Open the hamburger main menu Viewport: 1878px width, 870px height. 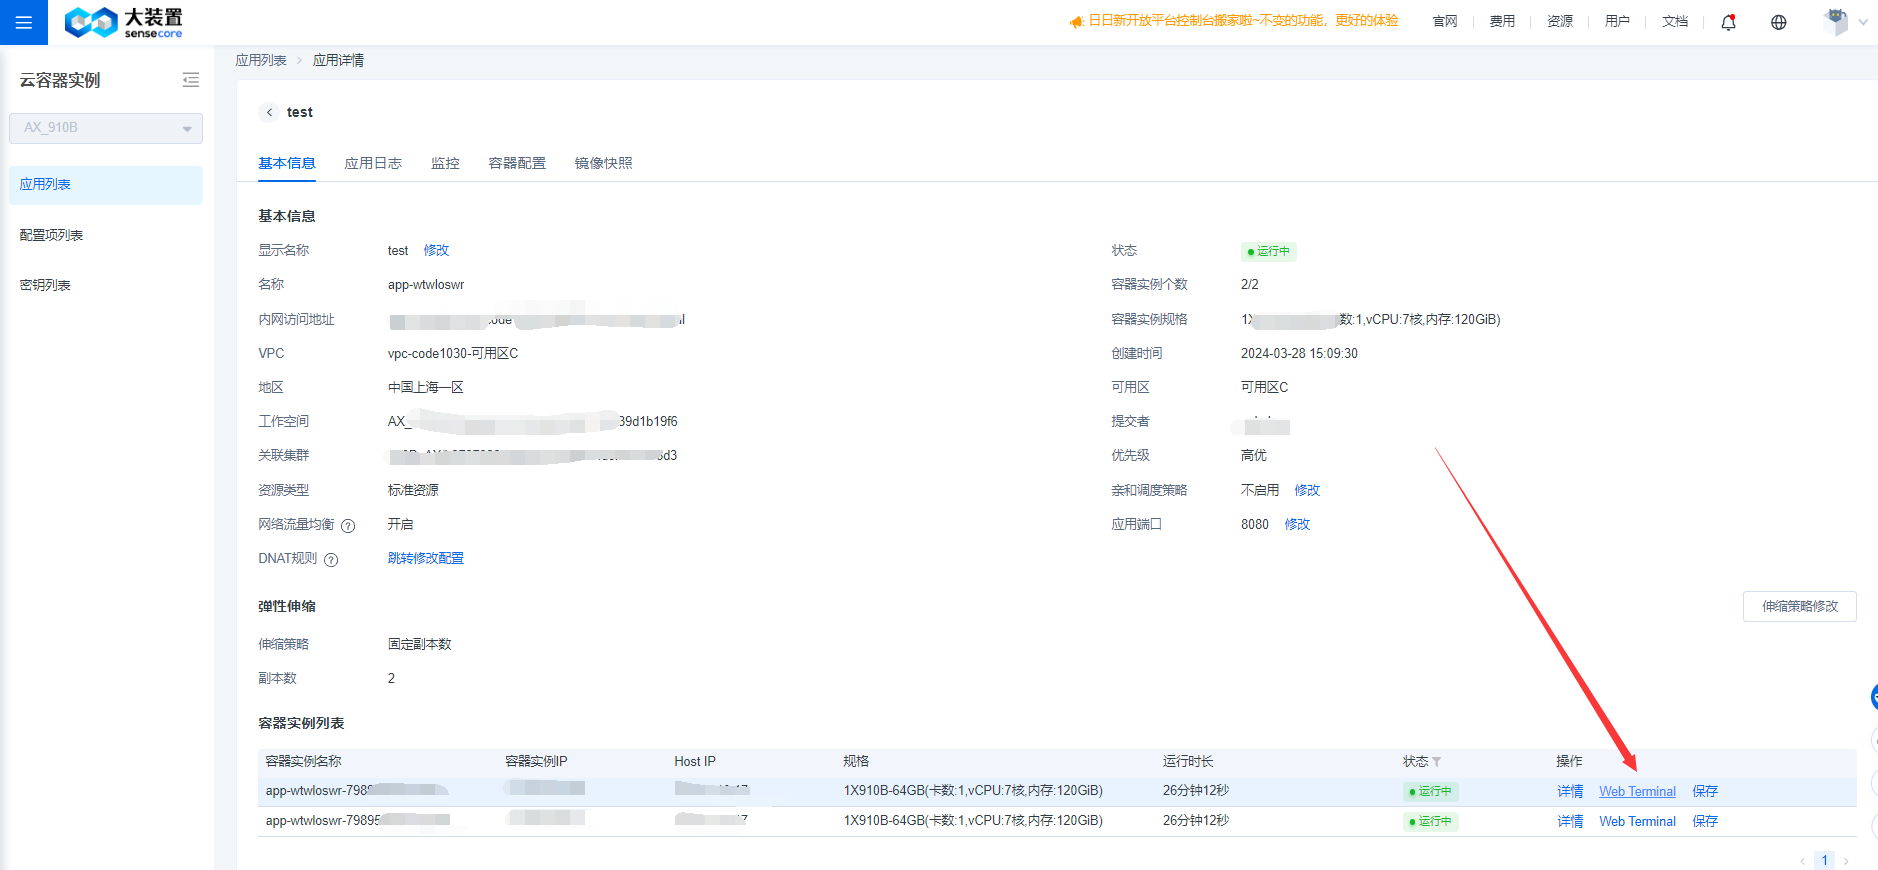[x=24, y=22]
